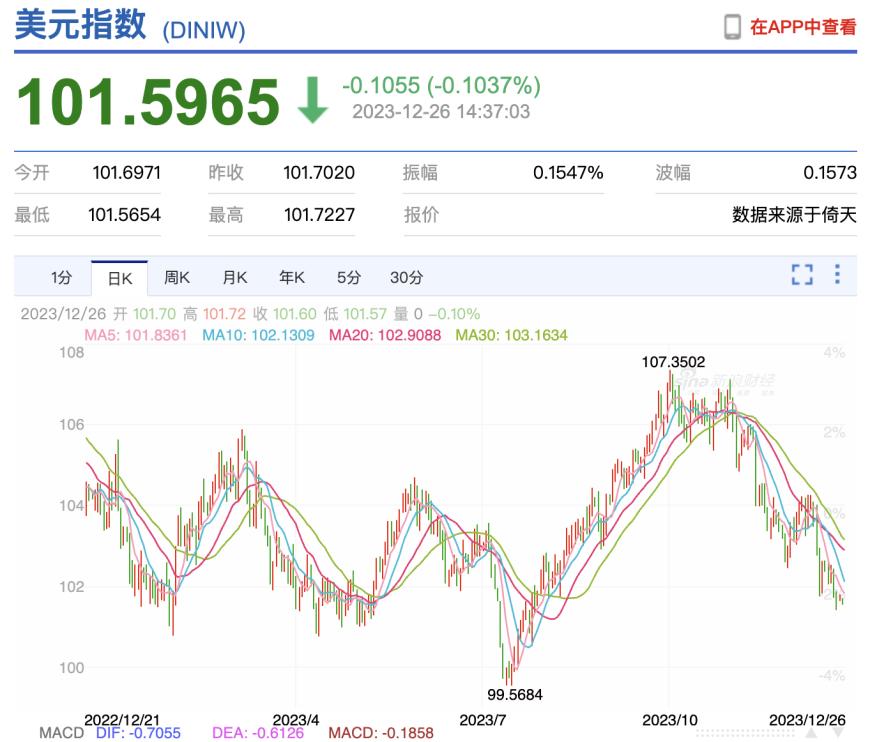Click the faint up triangle below the chart
The width and height of the screenshot is (870, 742).
coord(811,734)
